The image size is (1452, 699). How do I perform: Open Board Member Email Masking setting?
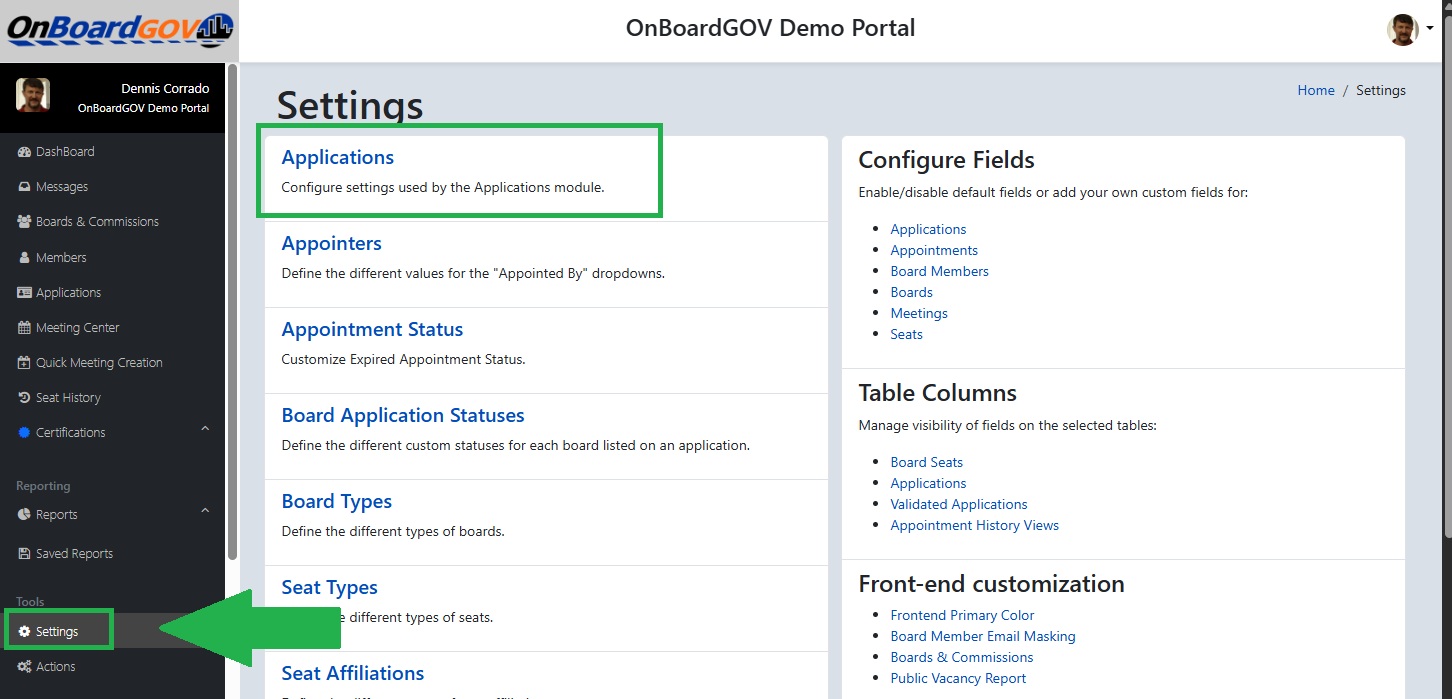[x=983, y=636]
